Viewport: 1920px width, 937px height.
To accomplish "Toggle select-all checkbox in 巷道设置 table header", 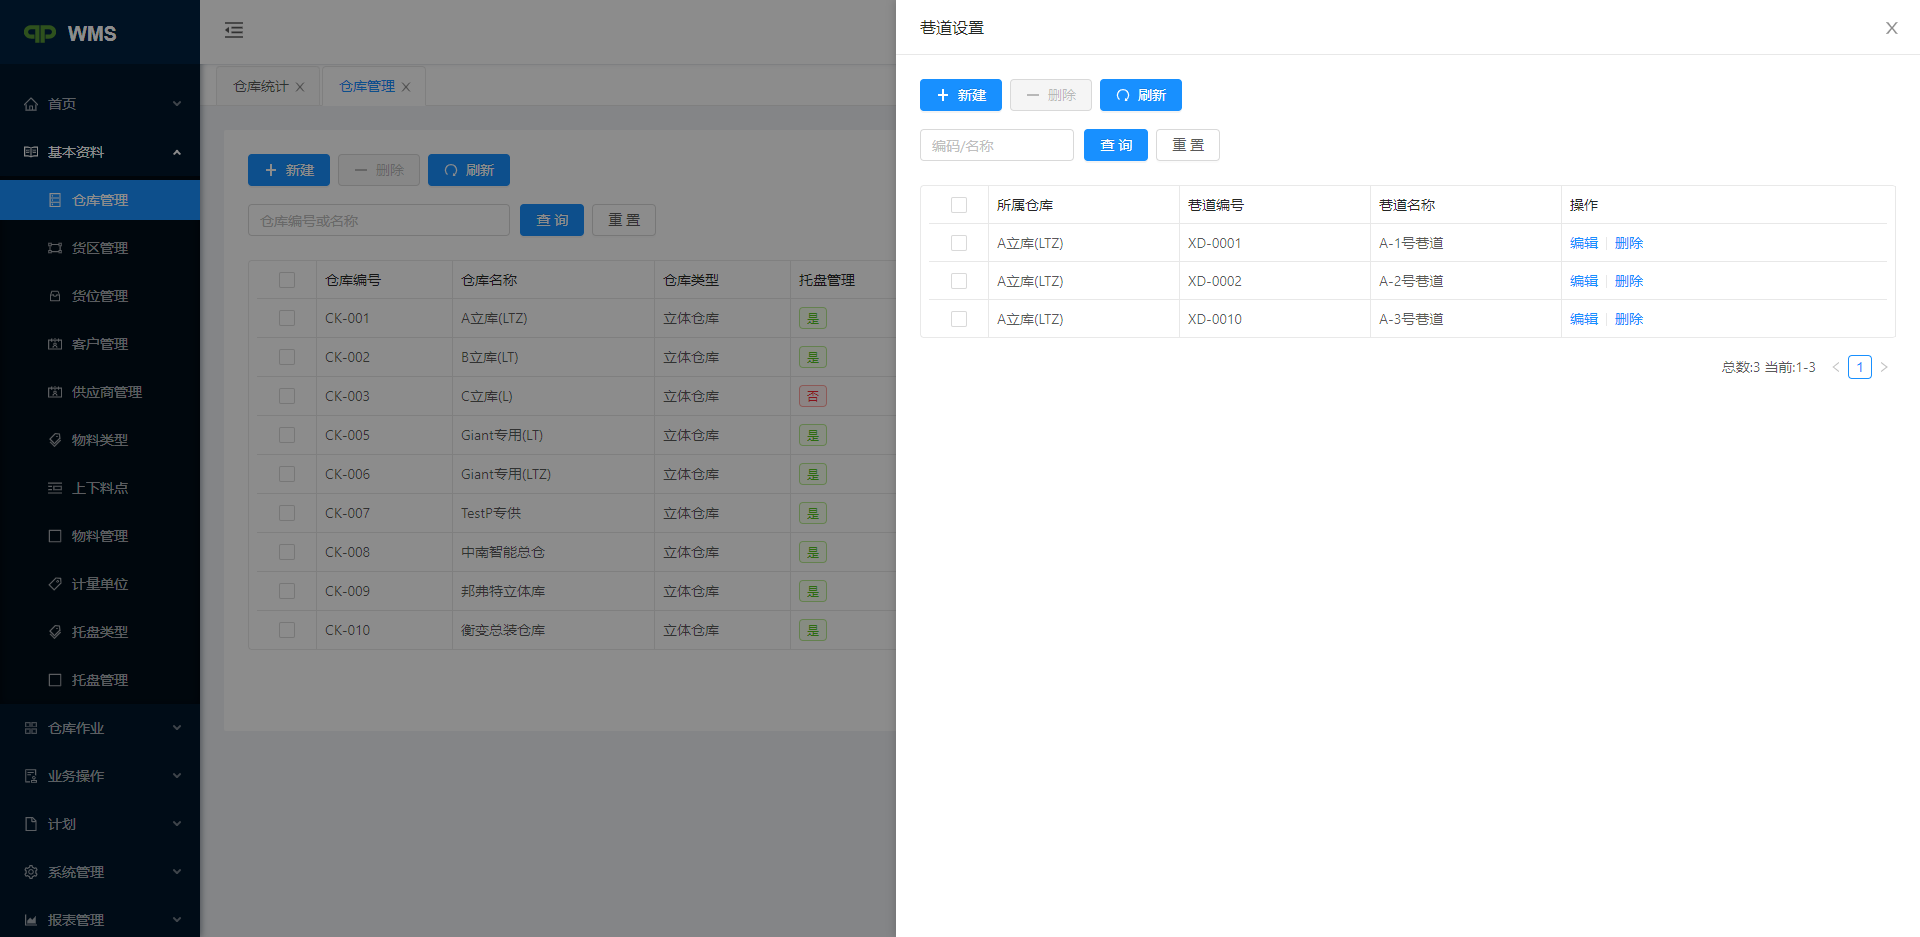I will click(959, 205).
